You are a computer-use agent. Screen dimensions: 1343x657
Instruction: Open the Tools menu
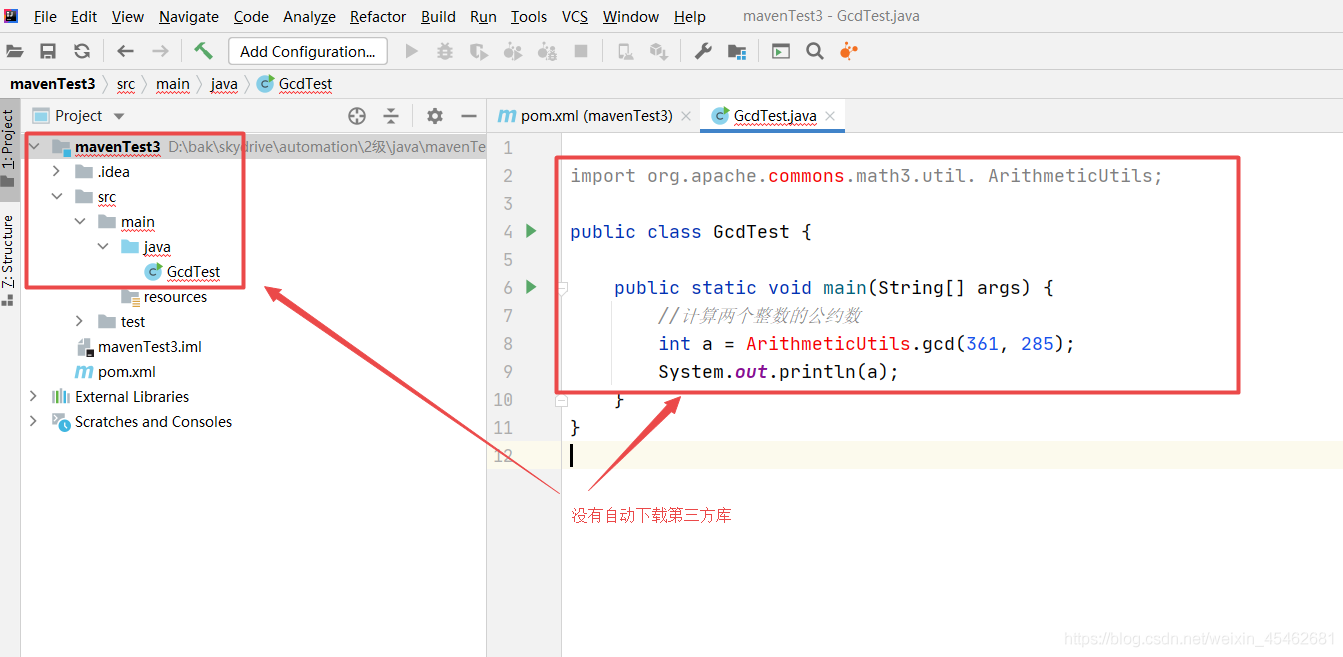(x=529, y=17)
